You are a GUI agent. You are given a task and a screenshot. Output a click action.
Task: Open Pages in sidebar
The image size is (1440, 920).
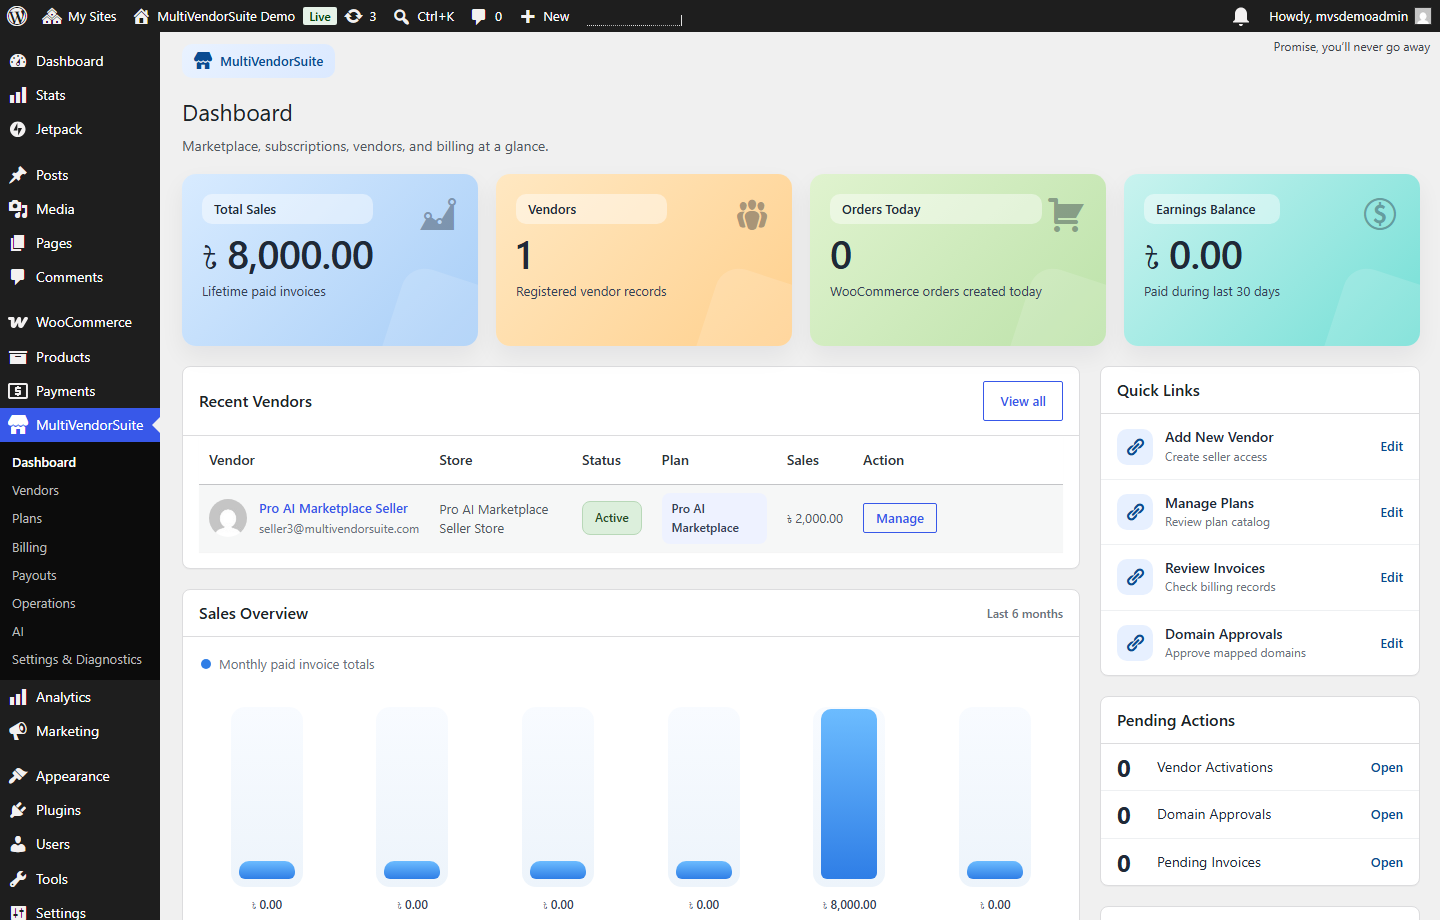80,243
